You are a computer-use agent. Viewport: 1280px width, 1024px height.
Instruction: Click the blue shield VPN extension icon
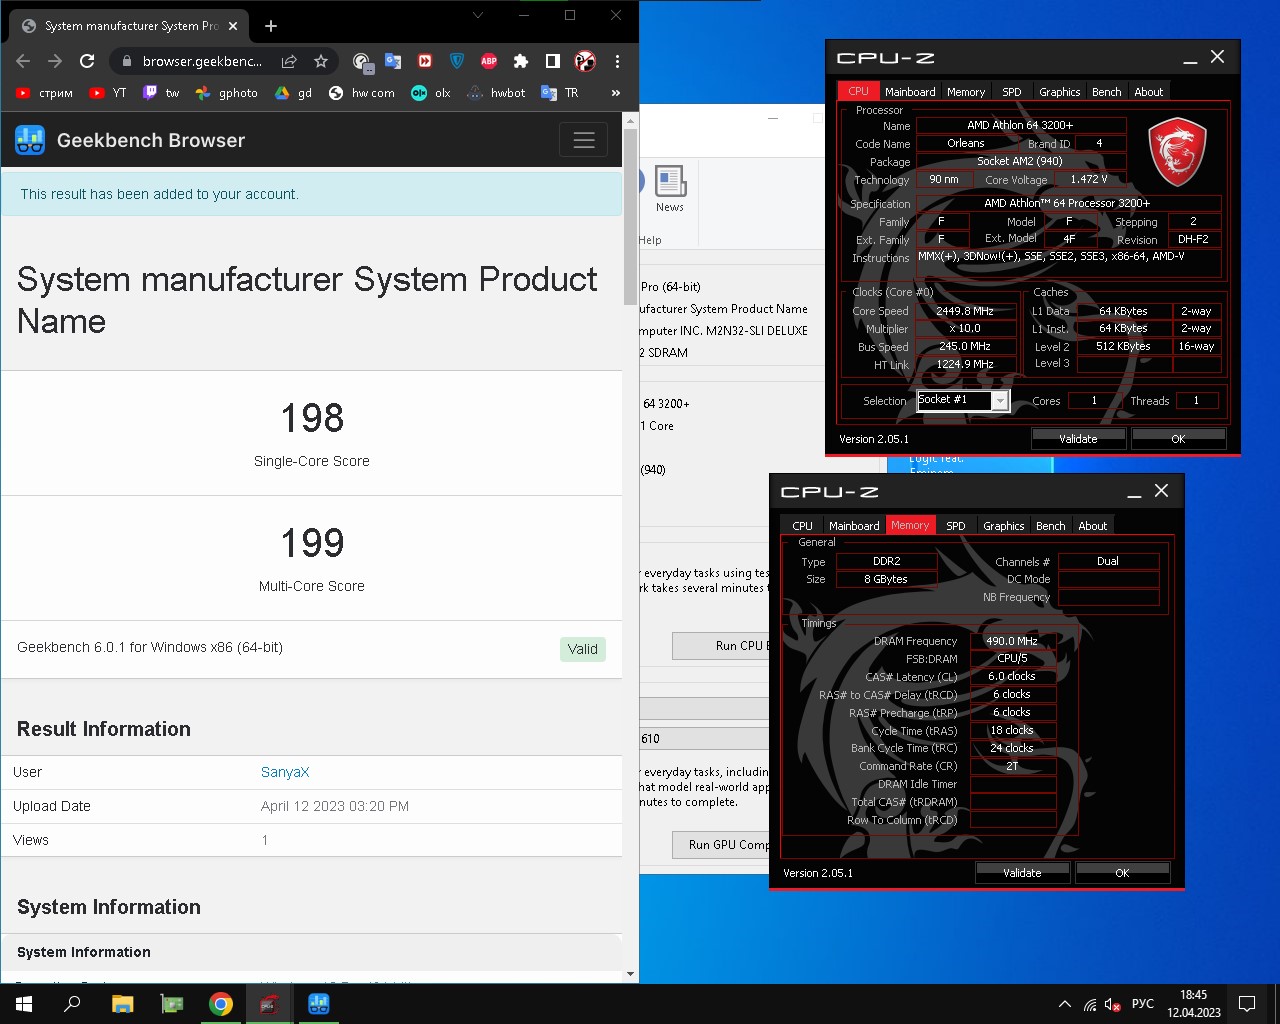click(x=457, y=61)
